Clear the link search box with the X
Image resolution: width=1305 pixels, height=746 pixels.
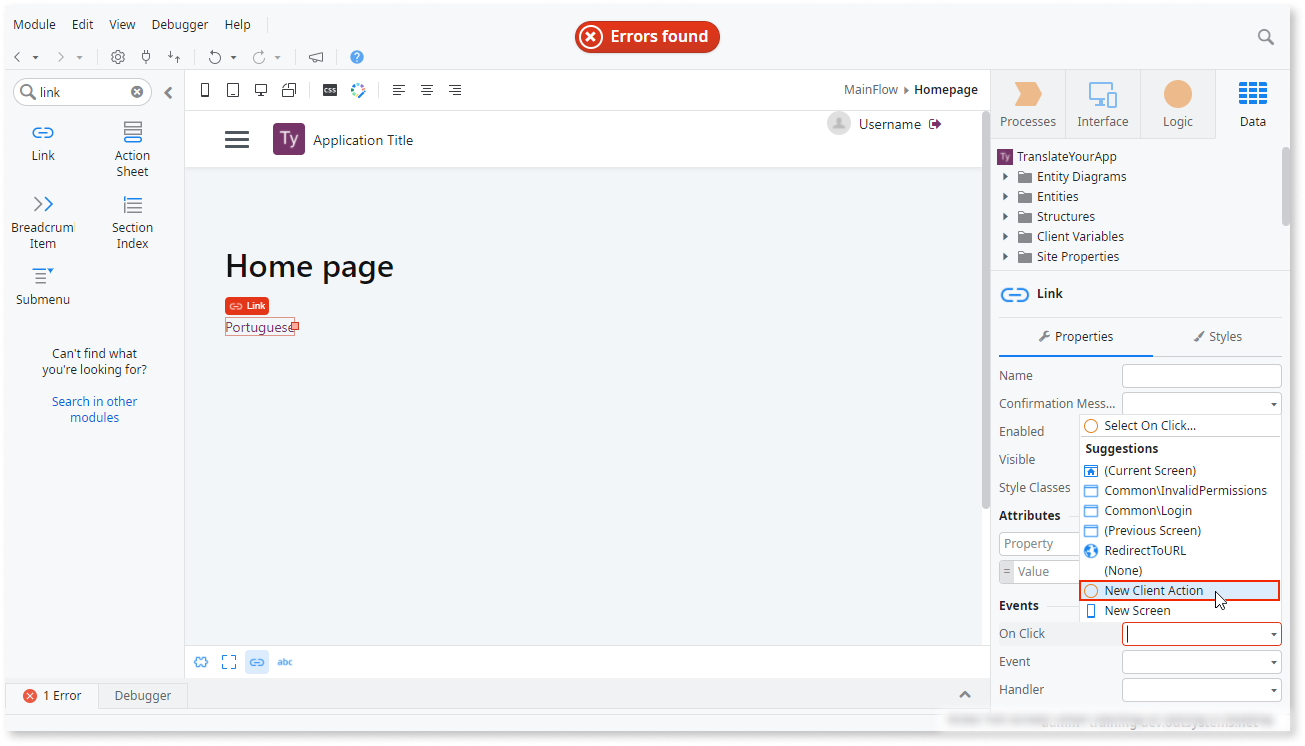(x=137, y=91)
